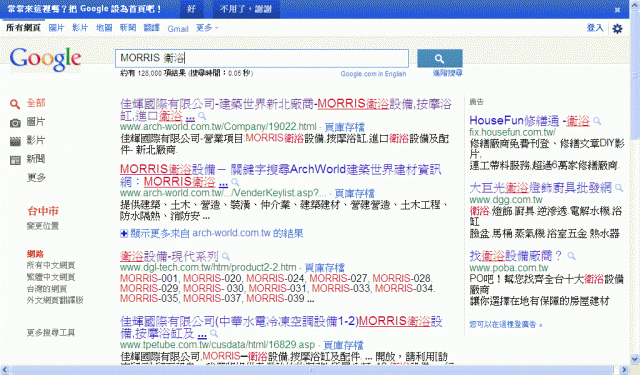
Task: Close the homepage promo bar with X
Action: [618, 9]
